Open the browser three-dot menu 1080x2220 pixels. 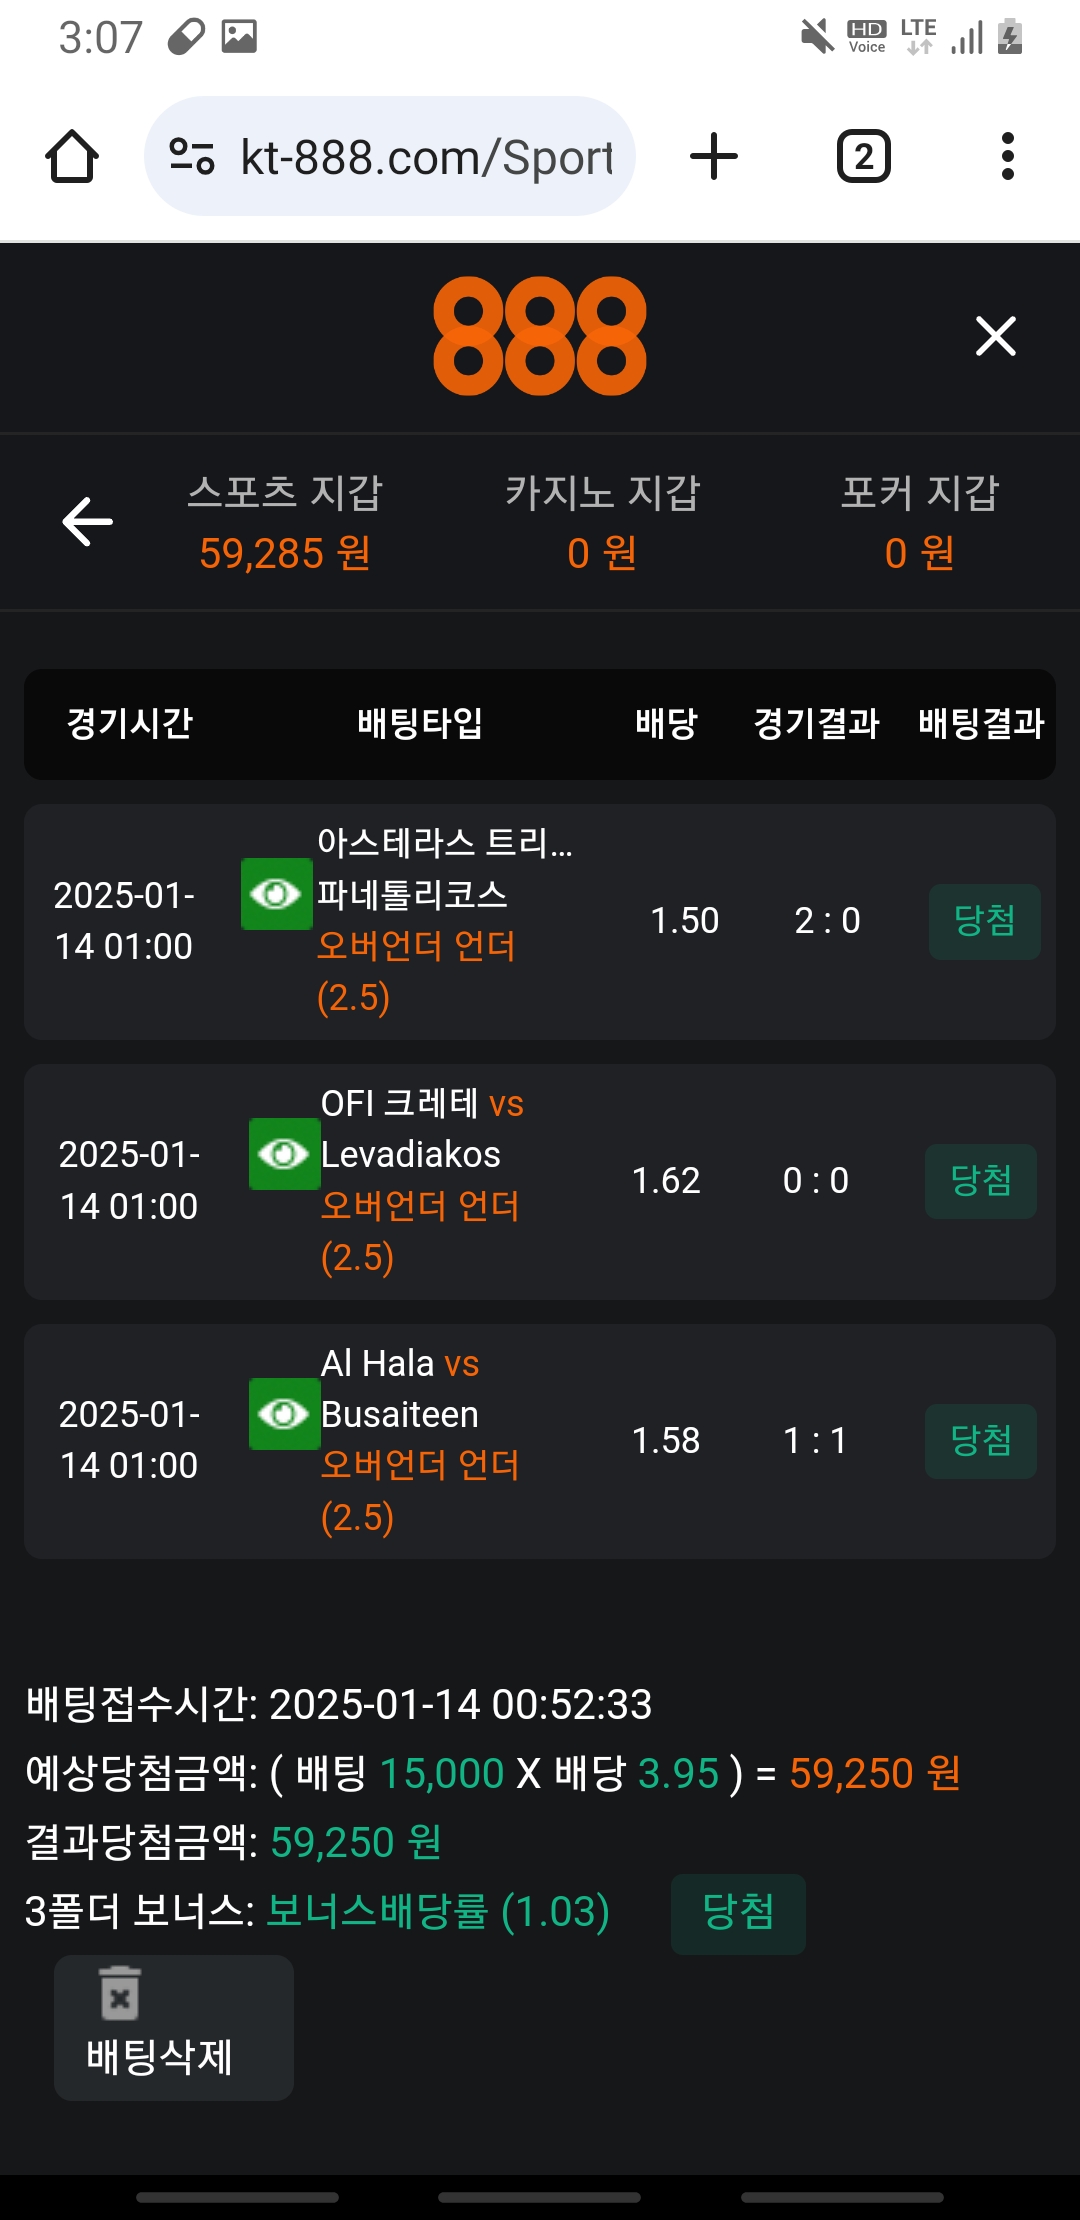click(1007, 157)
